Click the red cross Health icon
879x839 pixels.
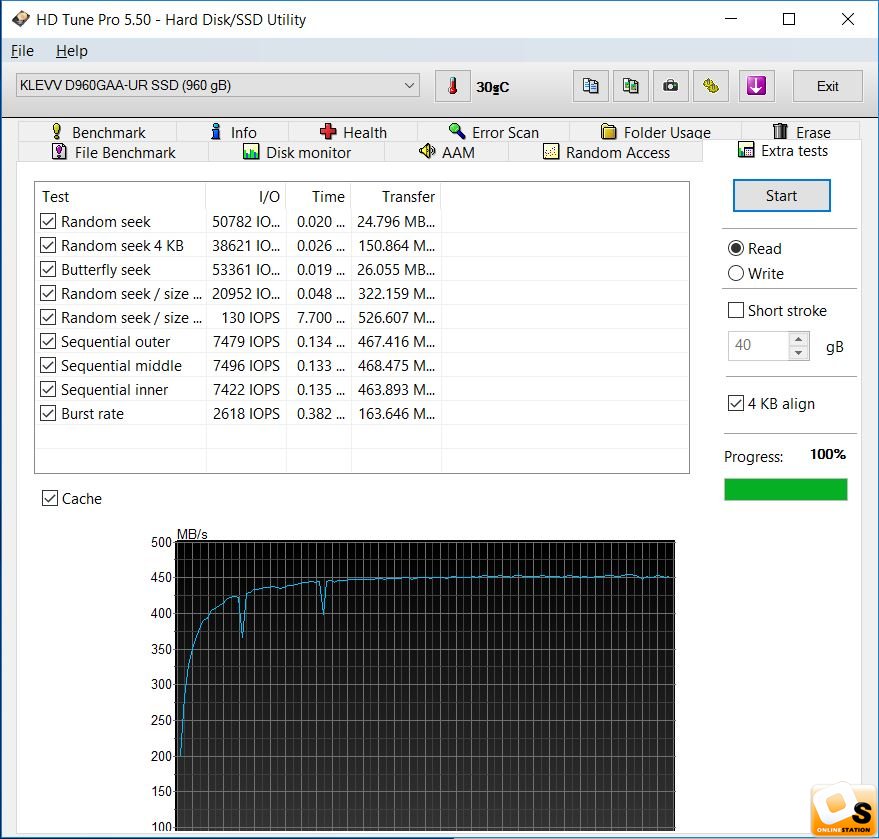328,132
